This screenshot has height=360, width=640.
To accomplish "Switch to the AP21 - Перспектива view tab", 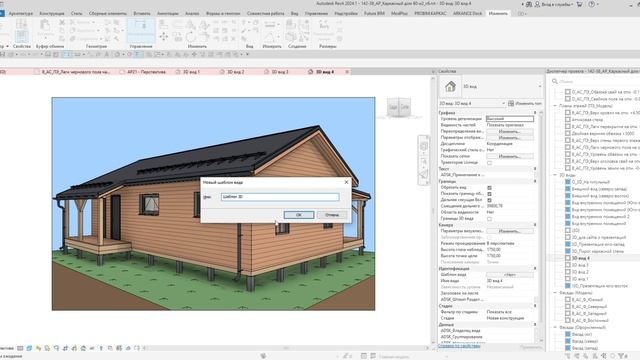I will pyautogui.click(x=146, y=72).
